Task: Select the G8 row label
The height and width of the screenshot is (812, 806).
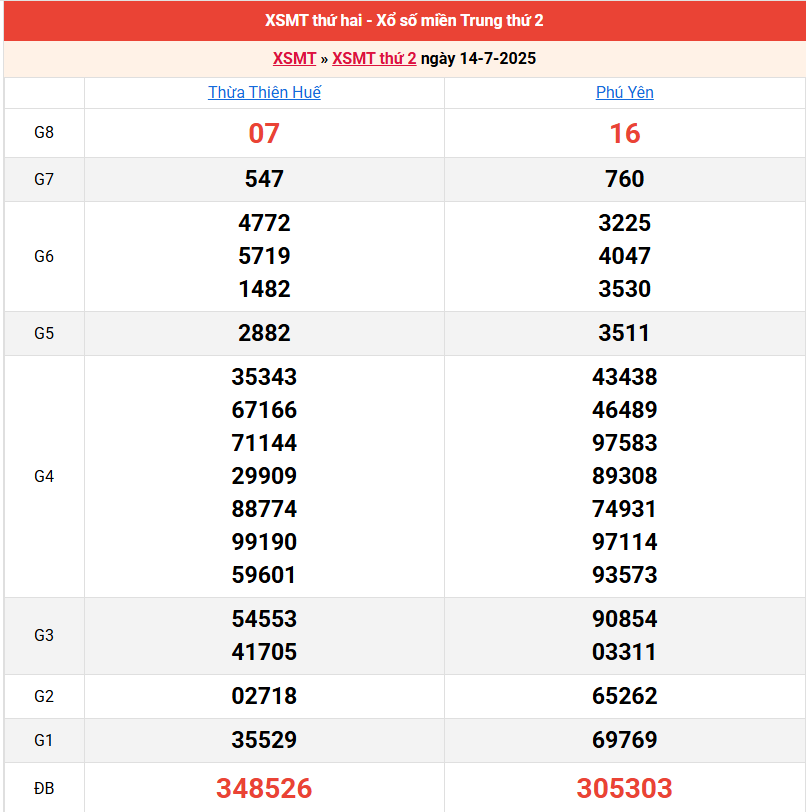Action: point(44,133)
